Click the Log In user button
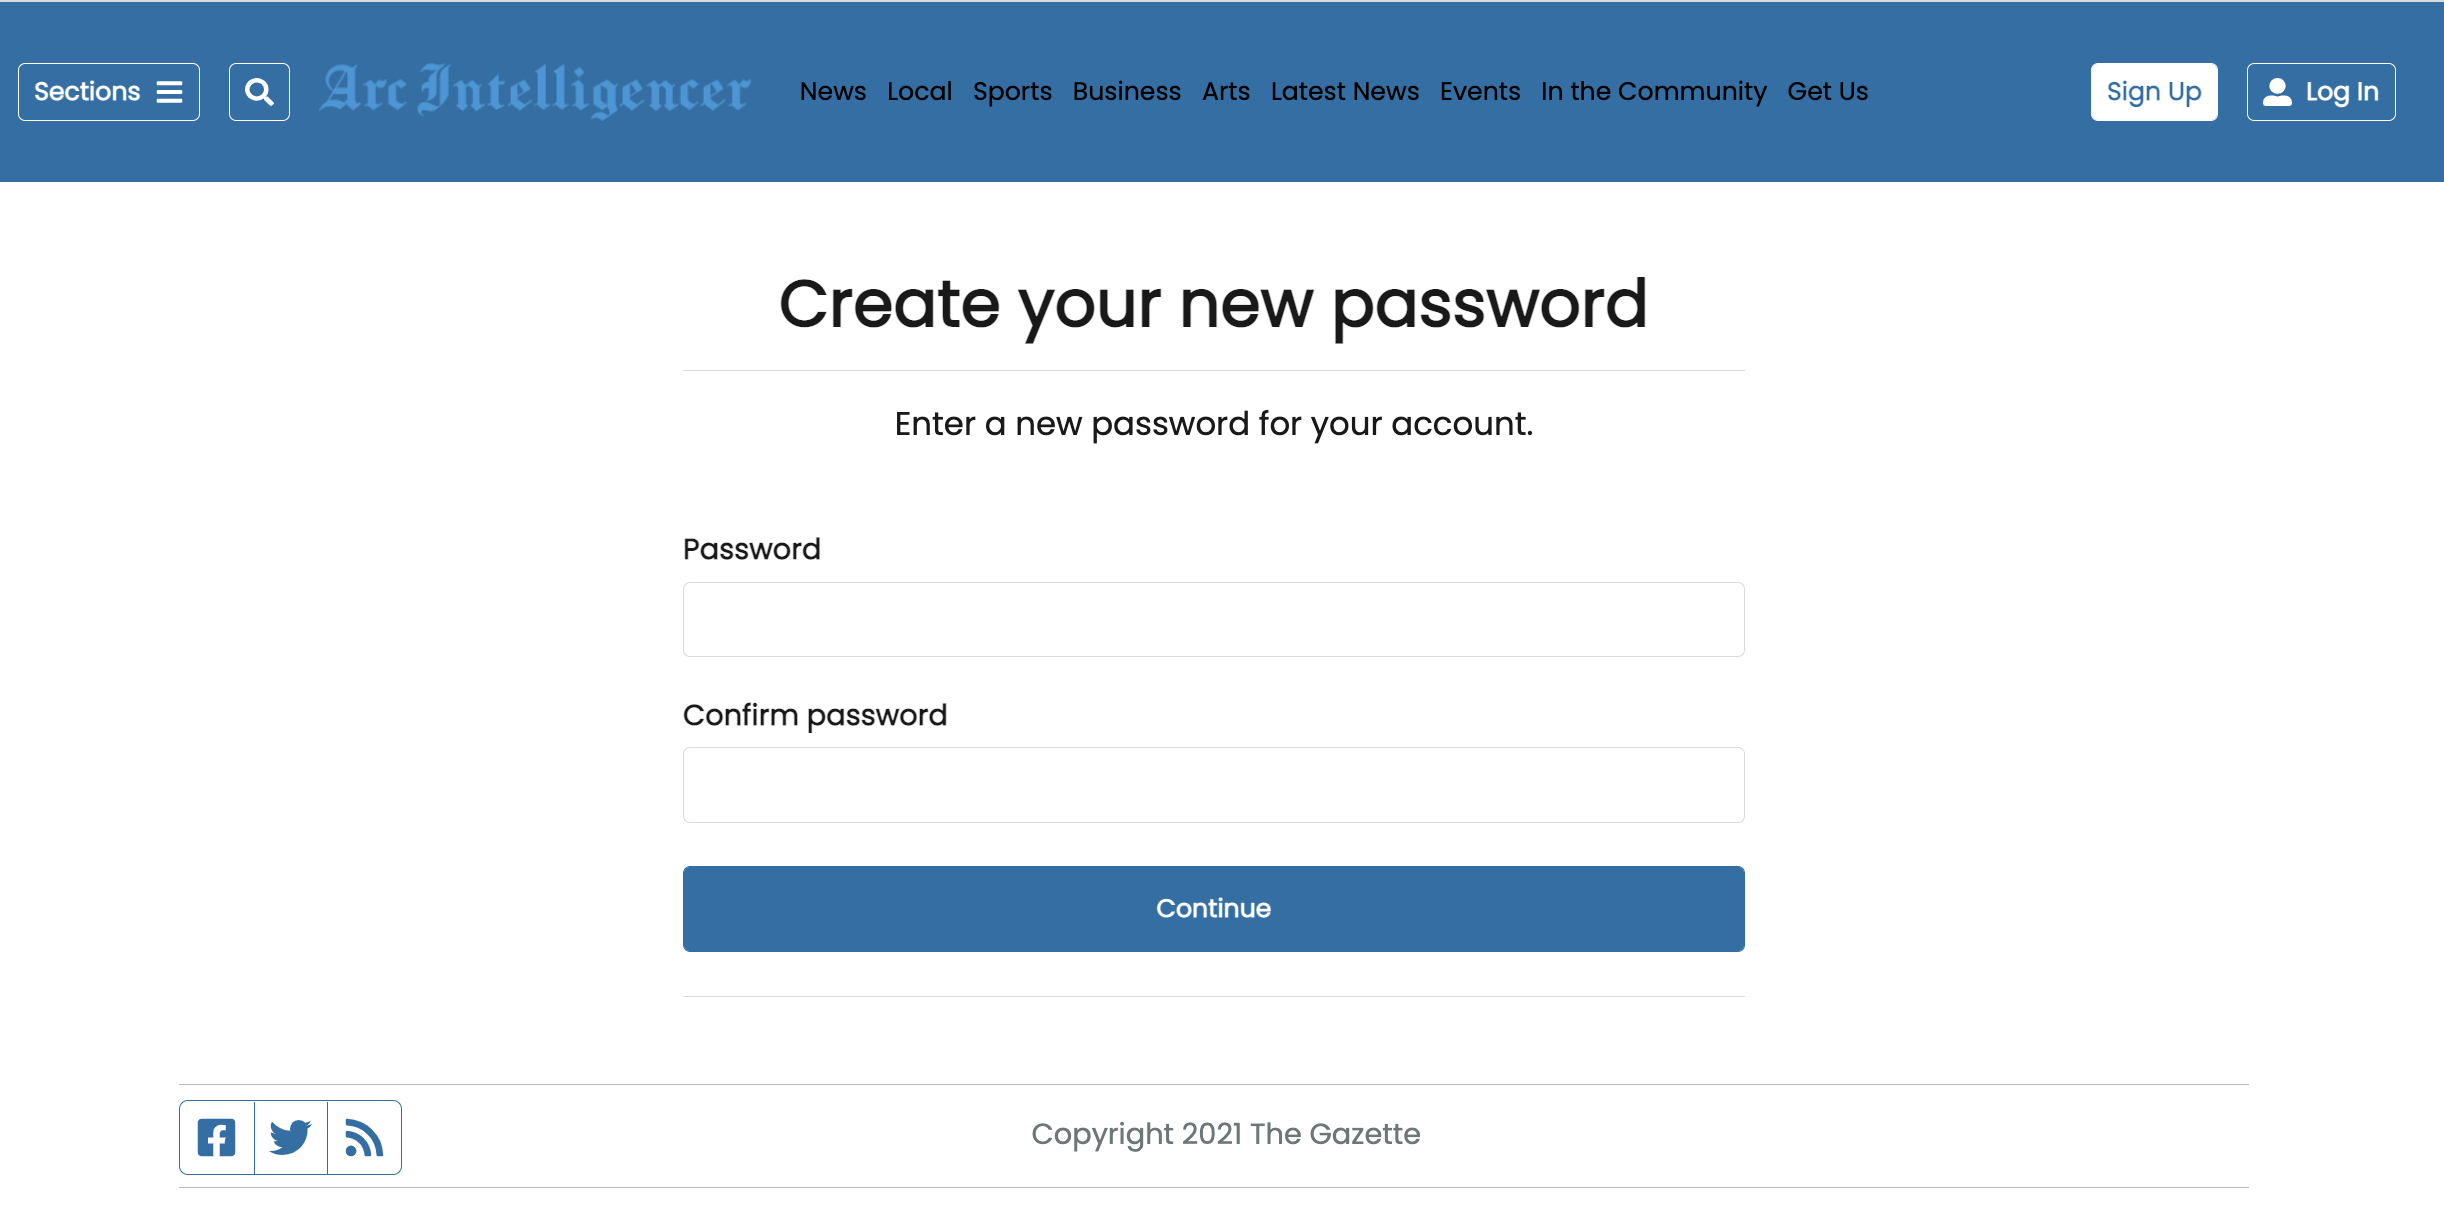Image resolution: width=2444 pixels, height=1214 pixels. (2321, 92)
